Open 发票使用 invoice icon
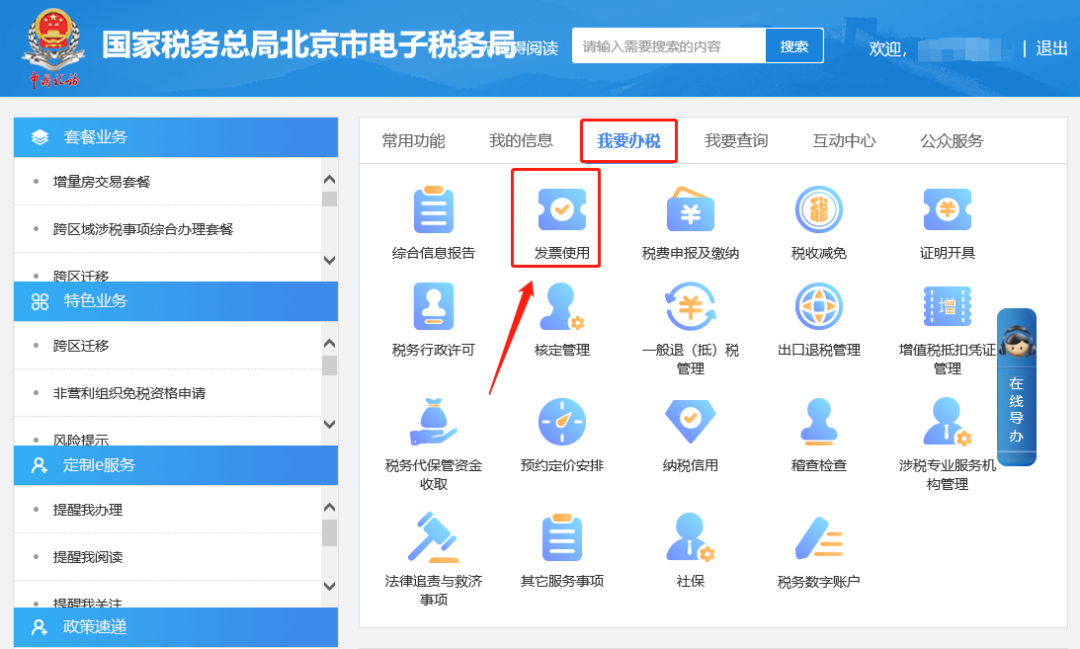 click(x=561, y=209)
